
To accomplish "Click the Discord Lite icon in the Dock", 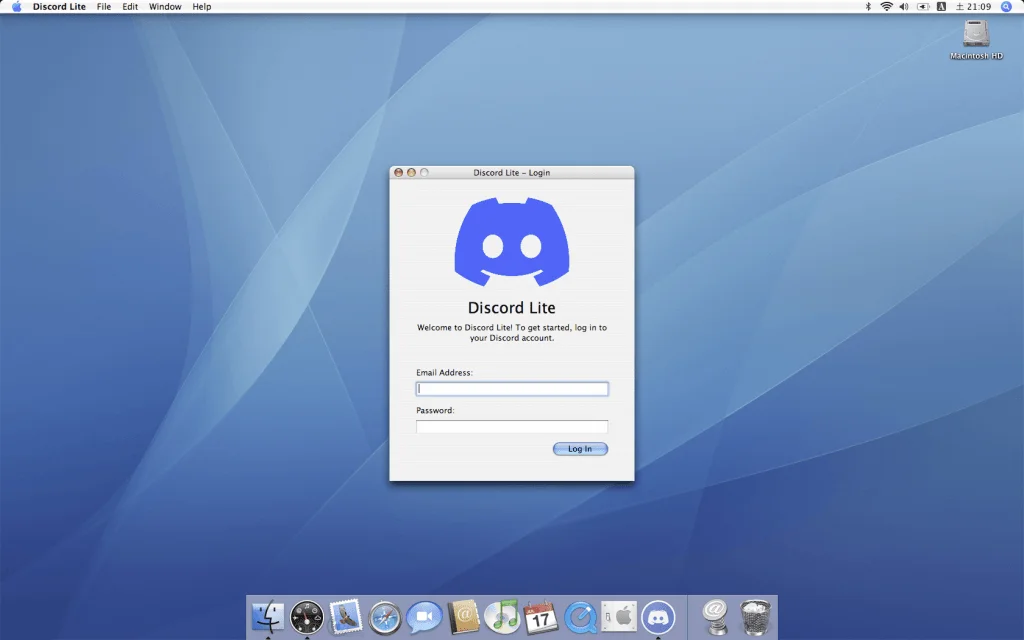I will point(658,617).
